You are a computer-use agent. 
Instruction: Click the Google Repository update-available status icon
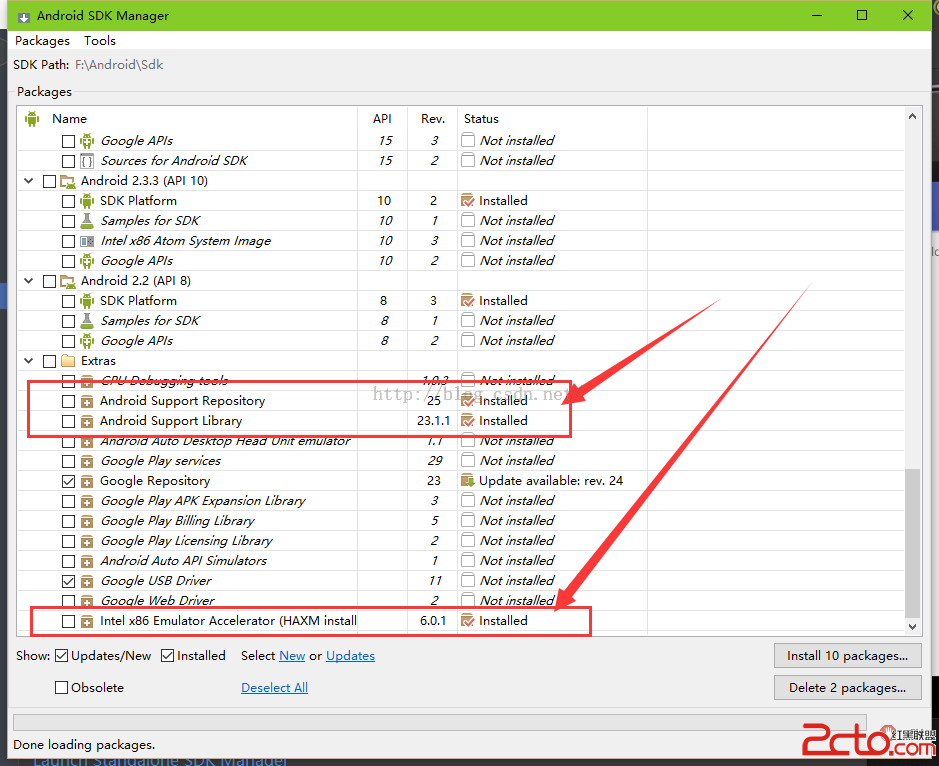(468, 480)
